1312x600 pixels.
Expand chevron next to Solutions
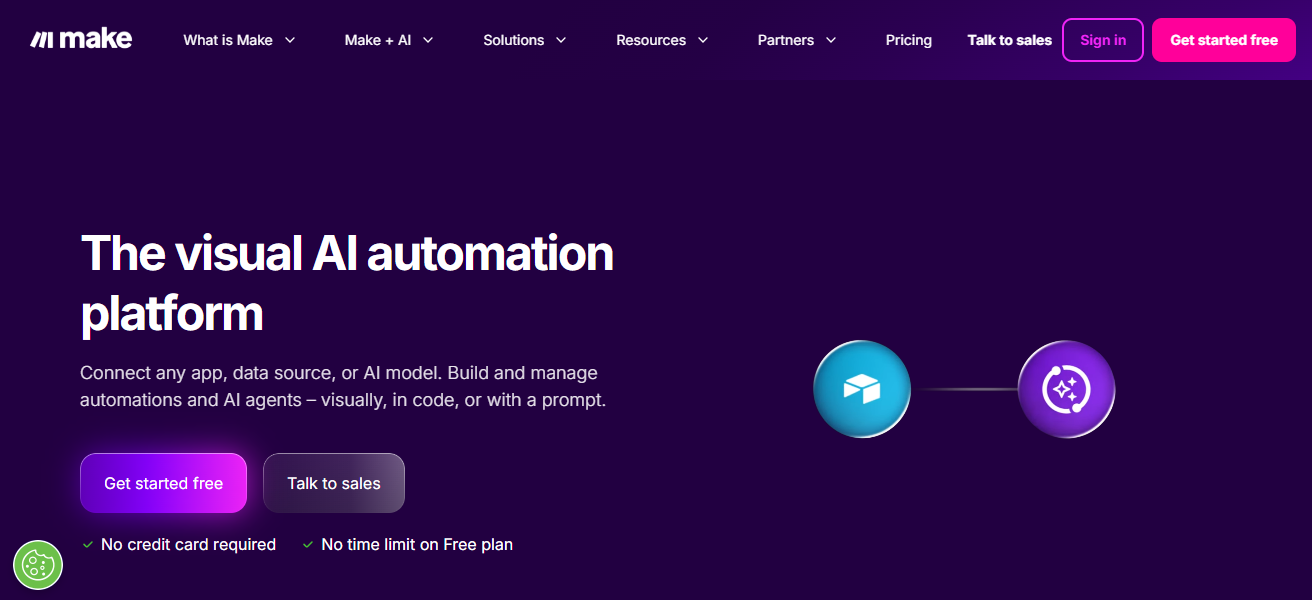point(561,40)
